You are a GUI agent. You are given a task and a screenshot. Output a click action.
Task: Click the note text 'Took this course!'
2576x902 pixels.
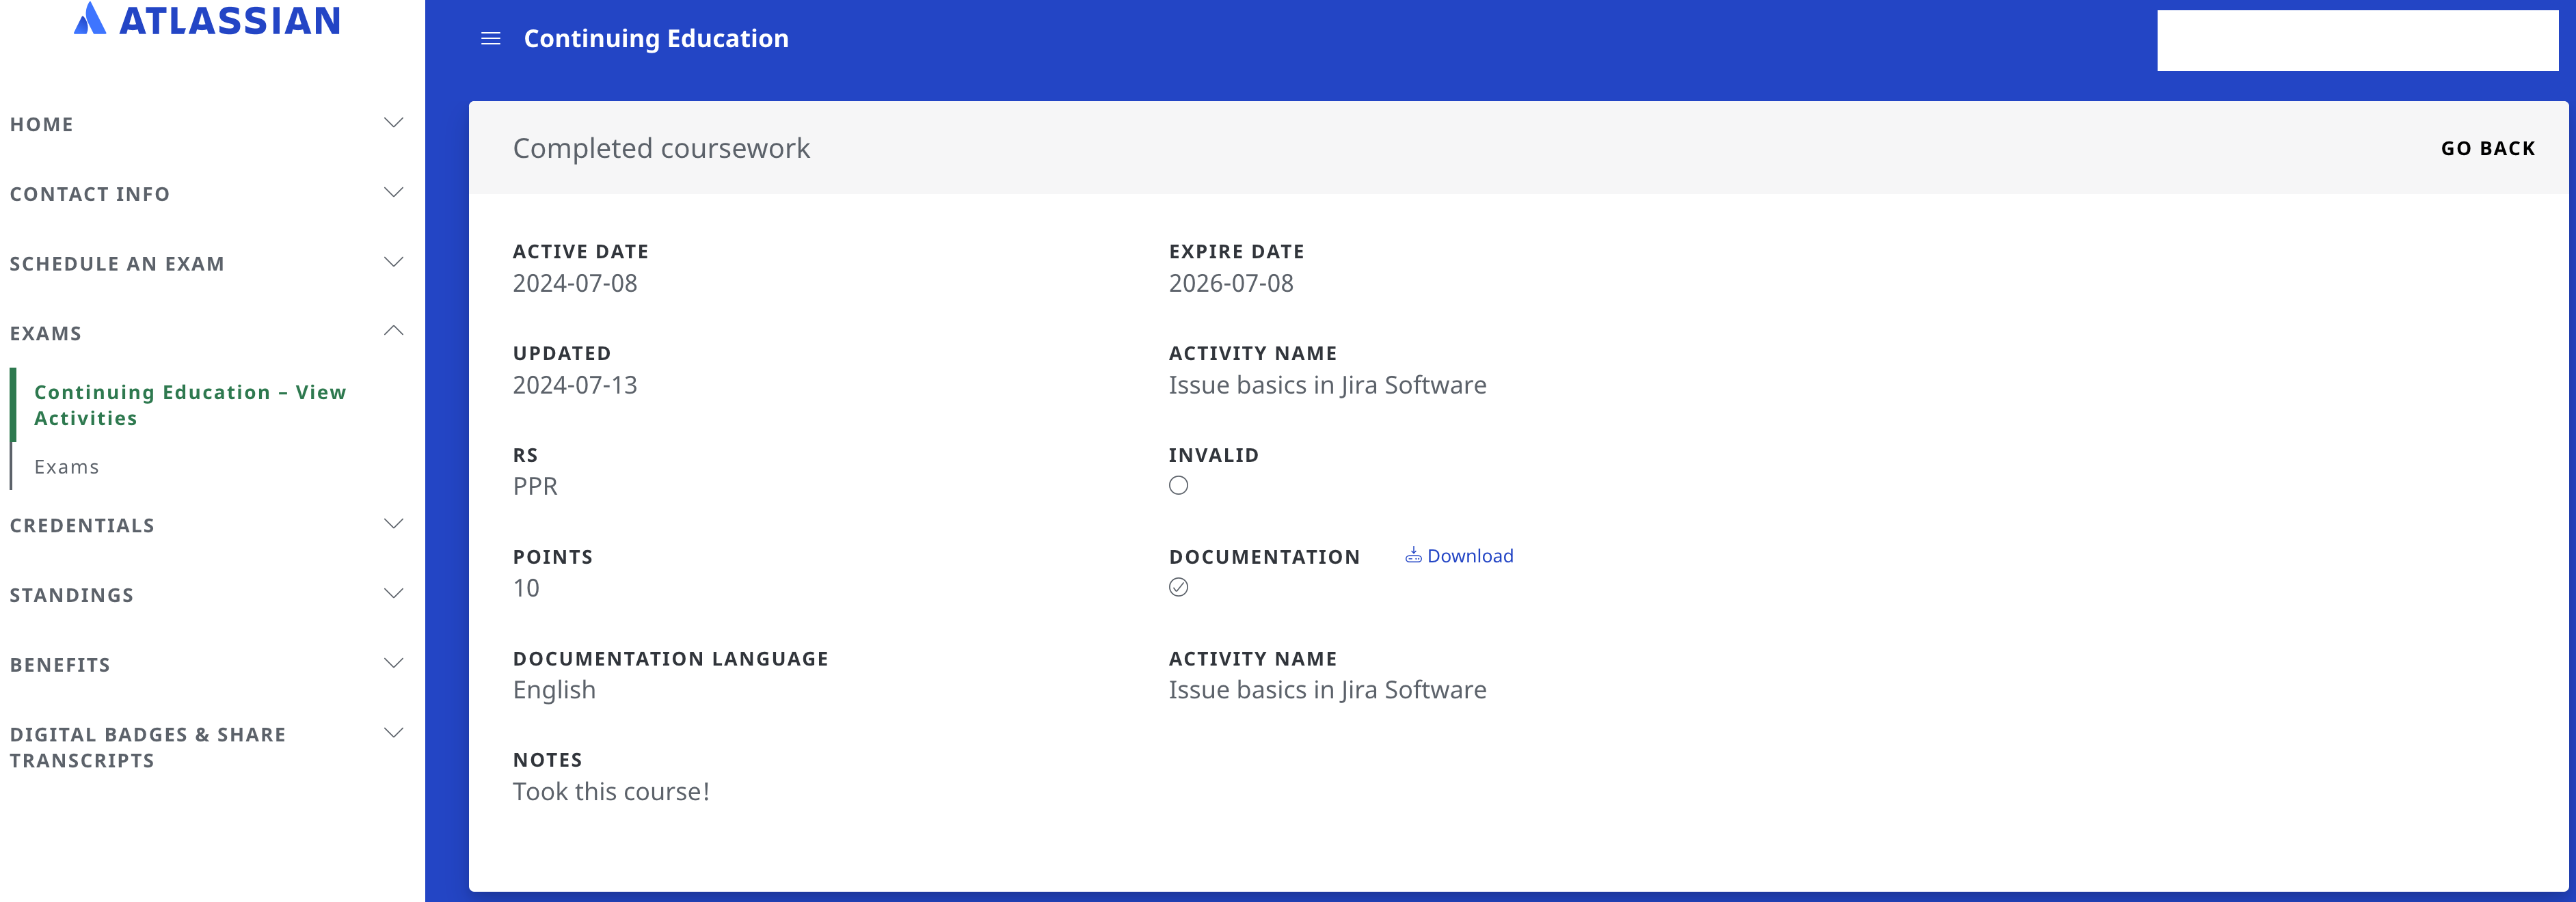(611, 791)
